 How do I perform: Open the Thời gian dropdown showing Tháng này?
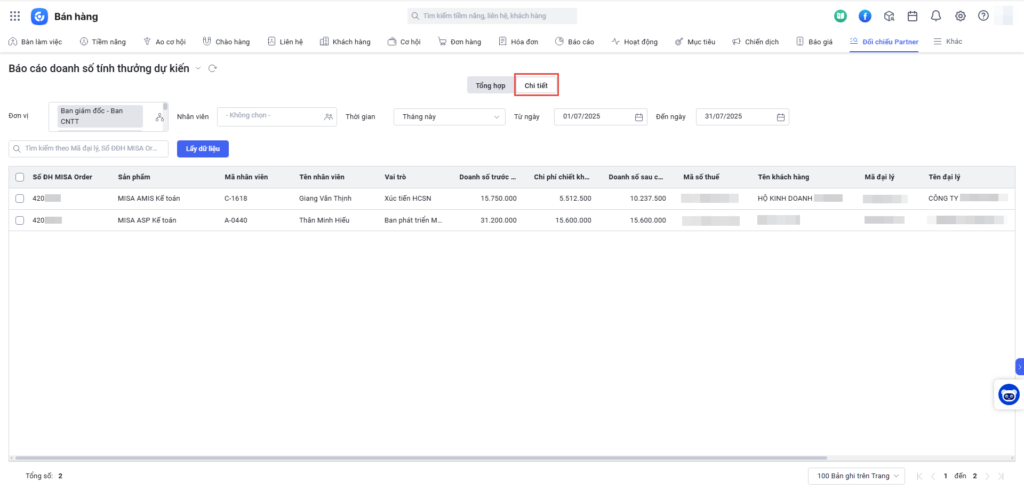449,117
